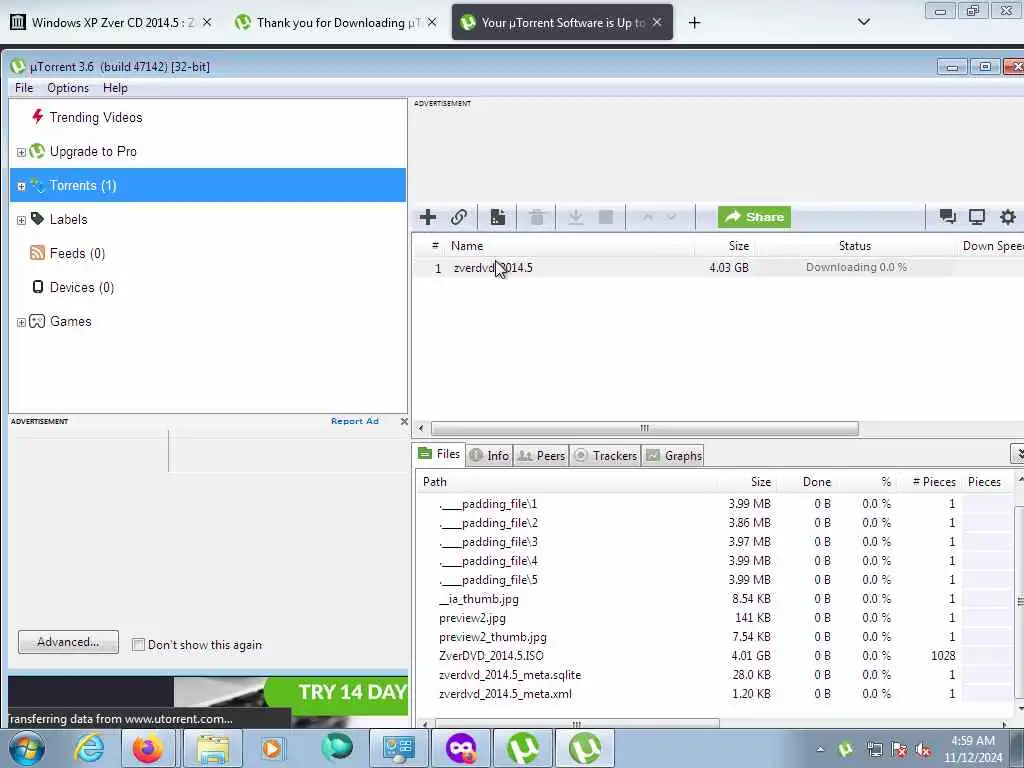The width and height of the screenshot is (1024, 768).
Task: Select zverdvd_2014.5_meta.sqlite file row
Action: point(715,675)
